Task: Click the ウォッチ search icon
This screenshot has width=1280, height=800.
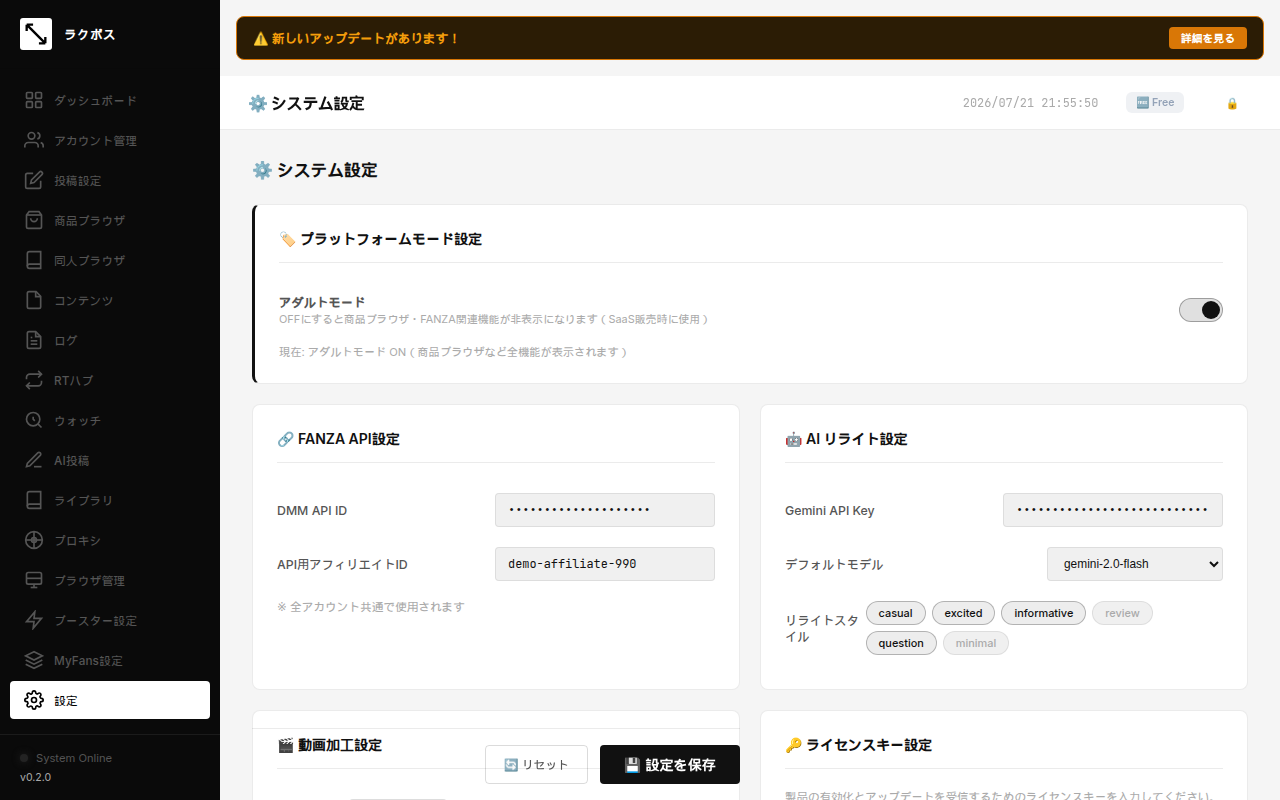Action: point(34,420)
